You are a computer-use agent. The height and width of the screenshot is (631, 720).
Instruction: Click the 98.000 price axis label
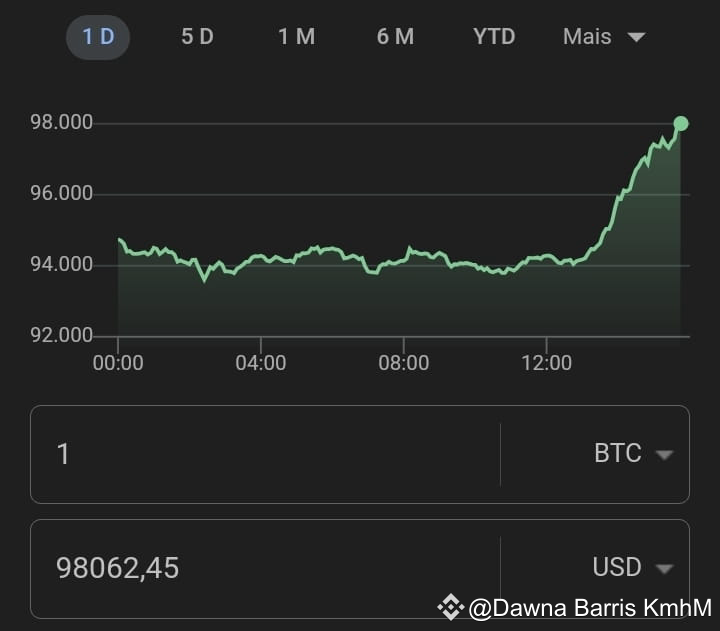(x=62, y=122)
